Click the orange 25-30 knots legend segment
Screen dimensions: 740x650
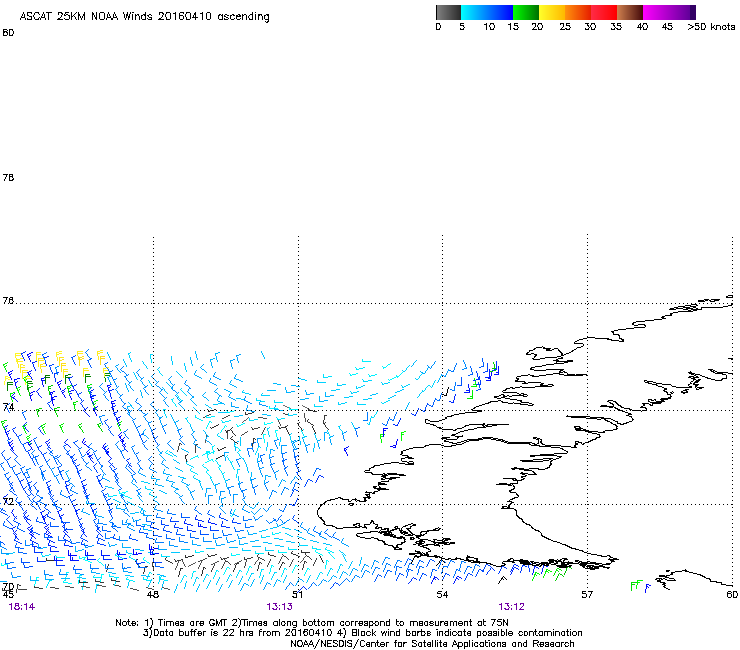click(578, 12)
